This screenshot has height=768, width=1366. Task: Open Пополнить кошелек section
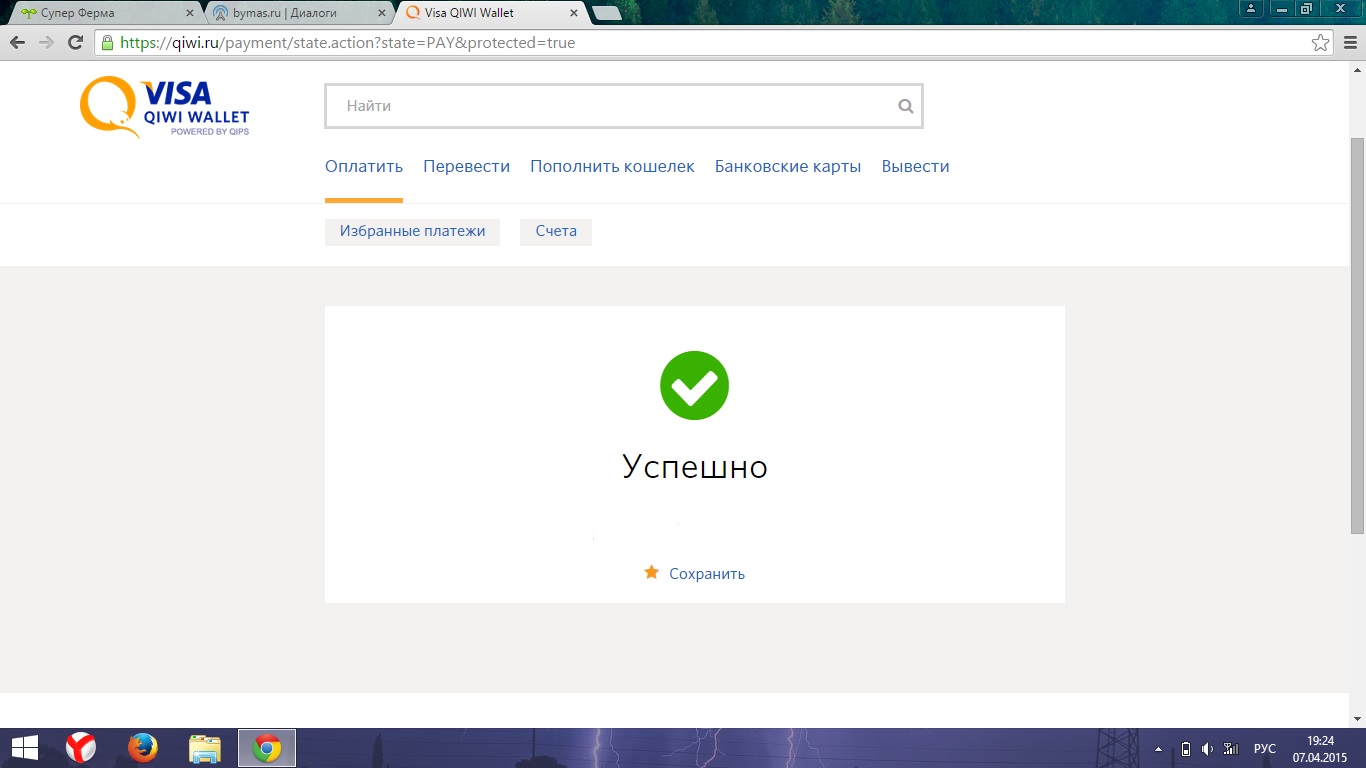tap(612, 167)
